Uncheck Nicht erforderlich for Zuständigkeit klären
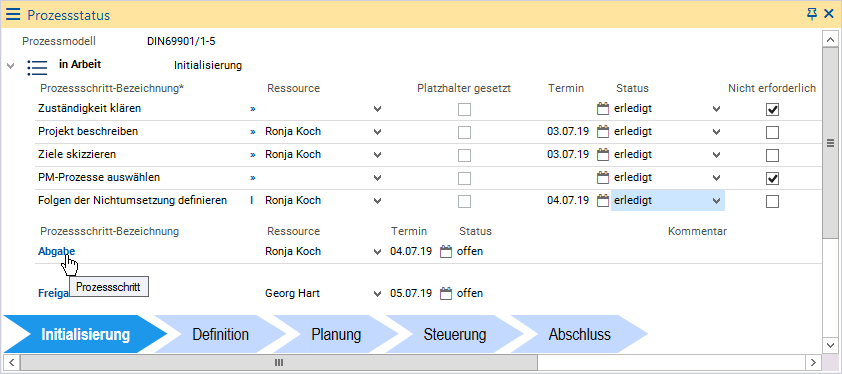 point(772,110)
